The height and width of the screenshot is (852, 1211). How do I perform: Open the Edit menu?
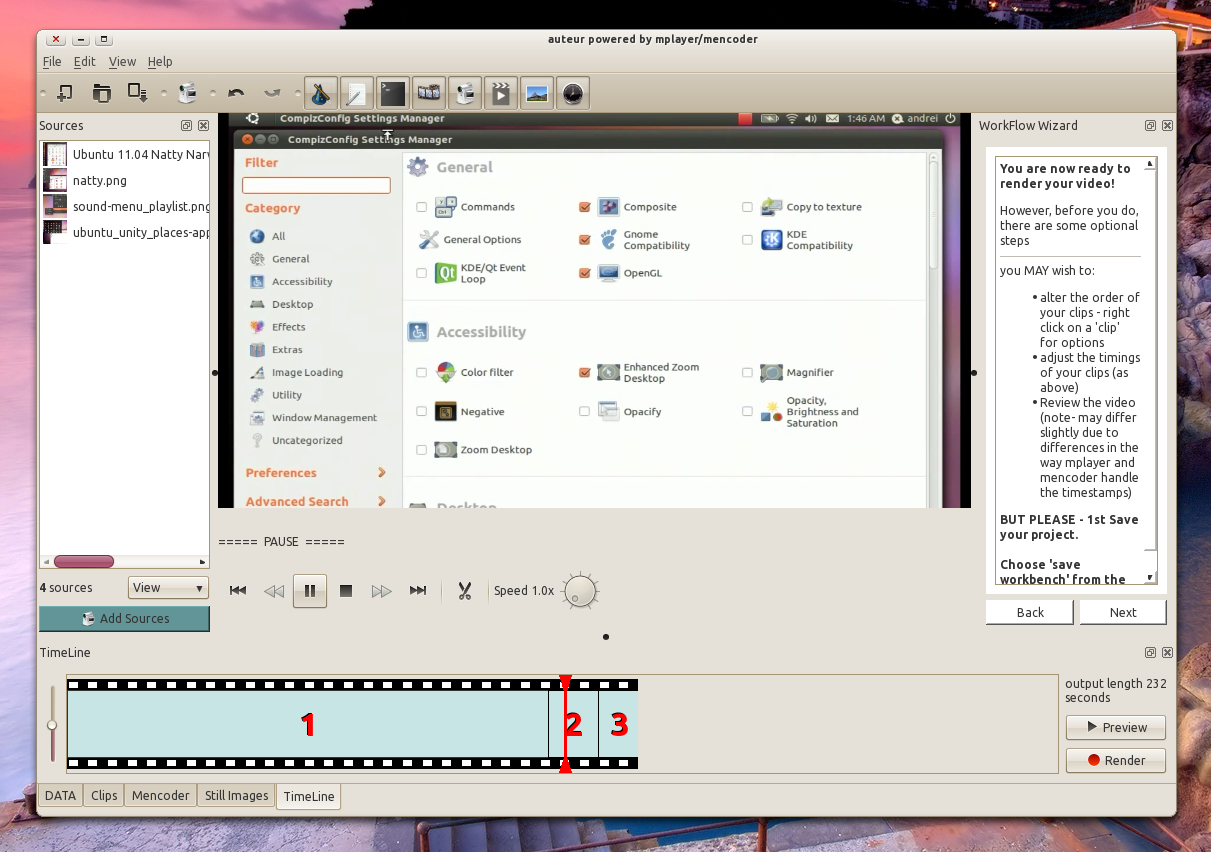[x=84, y=62]
